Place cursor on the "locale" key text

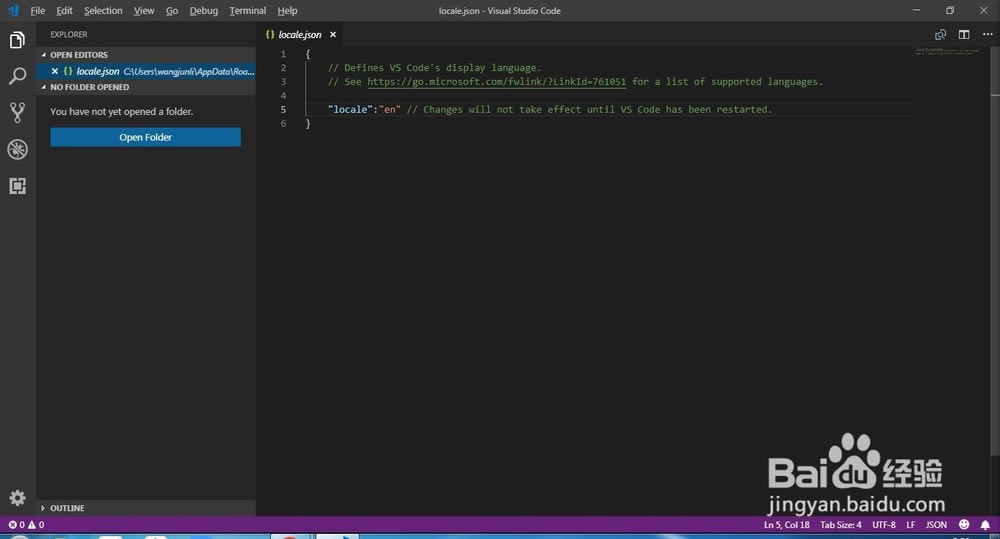350,109
